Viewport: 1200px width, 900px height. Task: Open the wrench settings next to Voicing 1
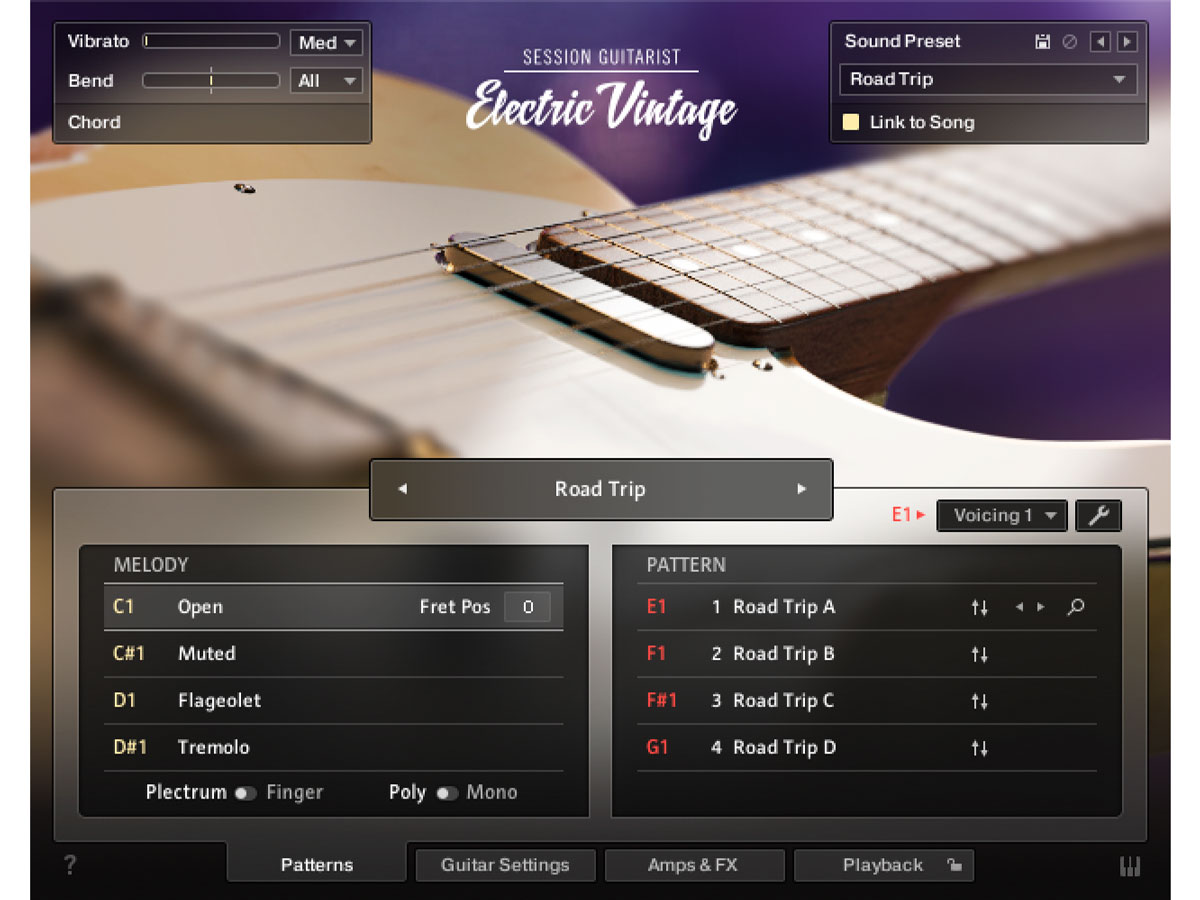point(1098,515)
